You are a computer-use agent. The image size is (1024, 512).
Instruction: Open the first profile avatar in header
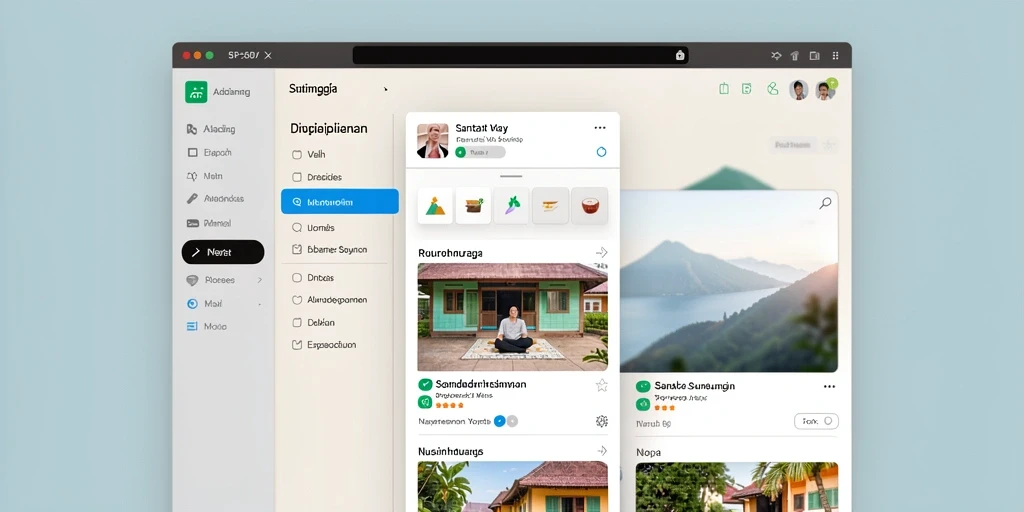[798, 90]
